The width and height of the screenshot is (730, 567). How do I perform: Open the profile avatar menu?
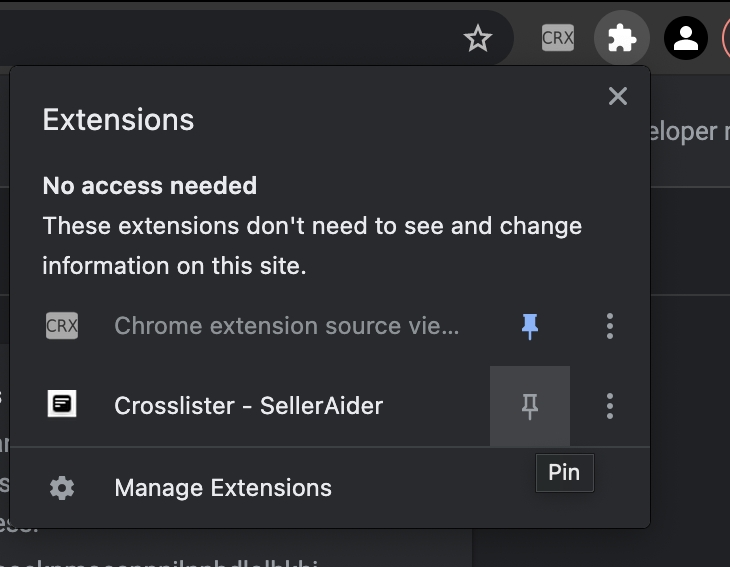coord(686,39)
